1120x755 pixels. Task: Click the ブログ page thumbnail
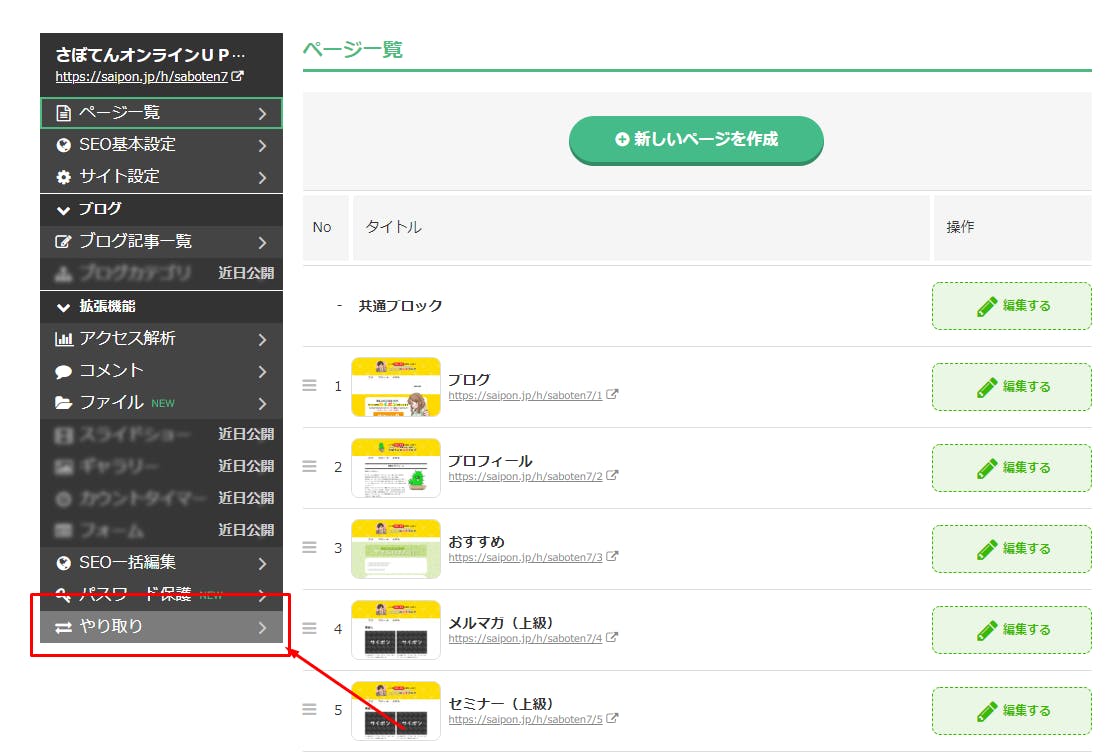click(396, 386)
